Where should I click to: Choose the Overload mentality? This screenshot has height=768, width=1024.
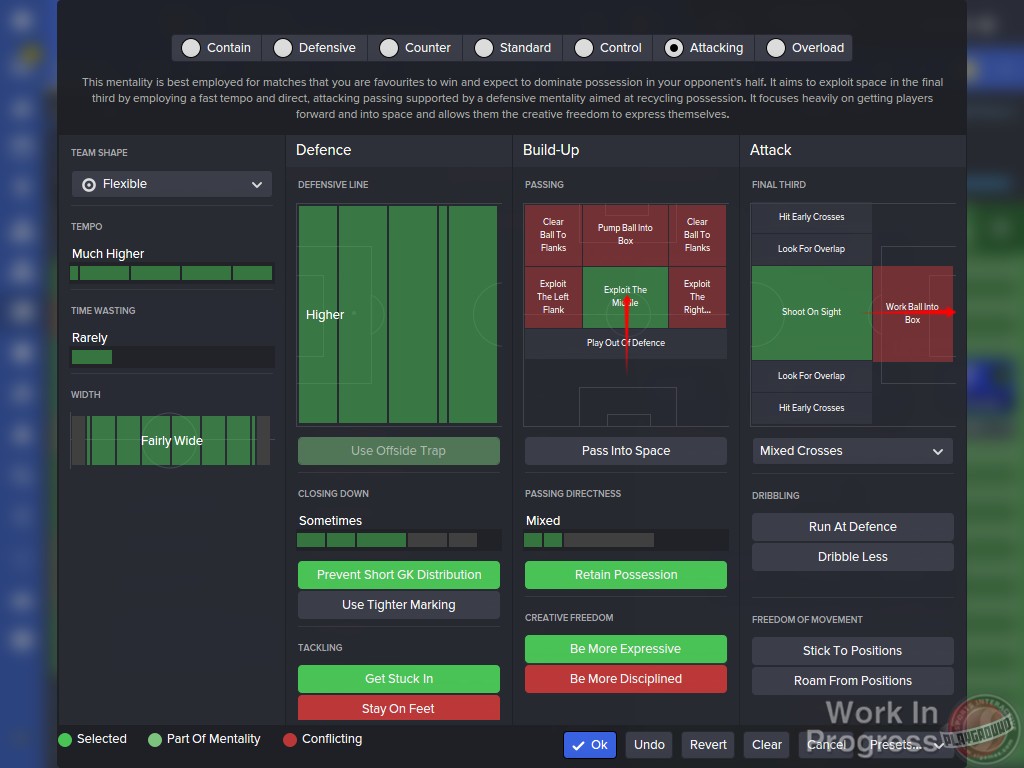[804, 47]
